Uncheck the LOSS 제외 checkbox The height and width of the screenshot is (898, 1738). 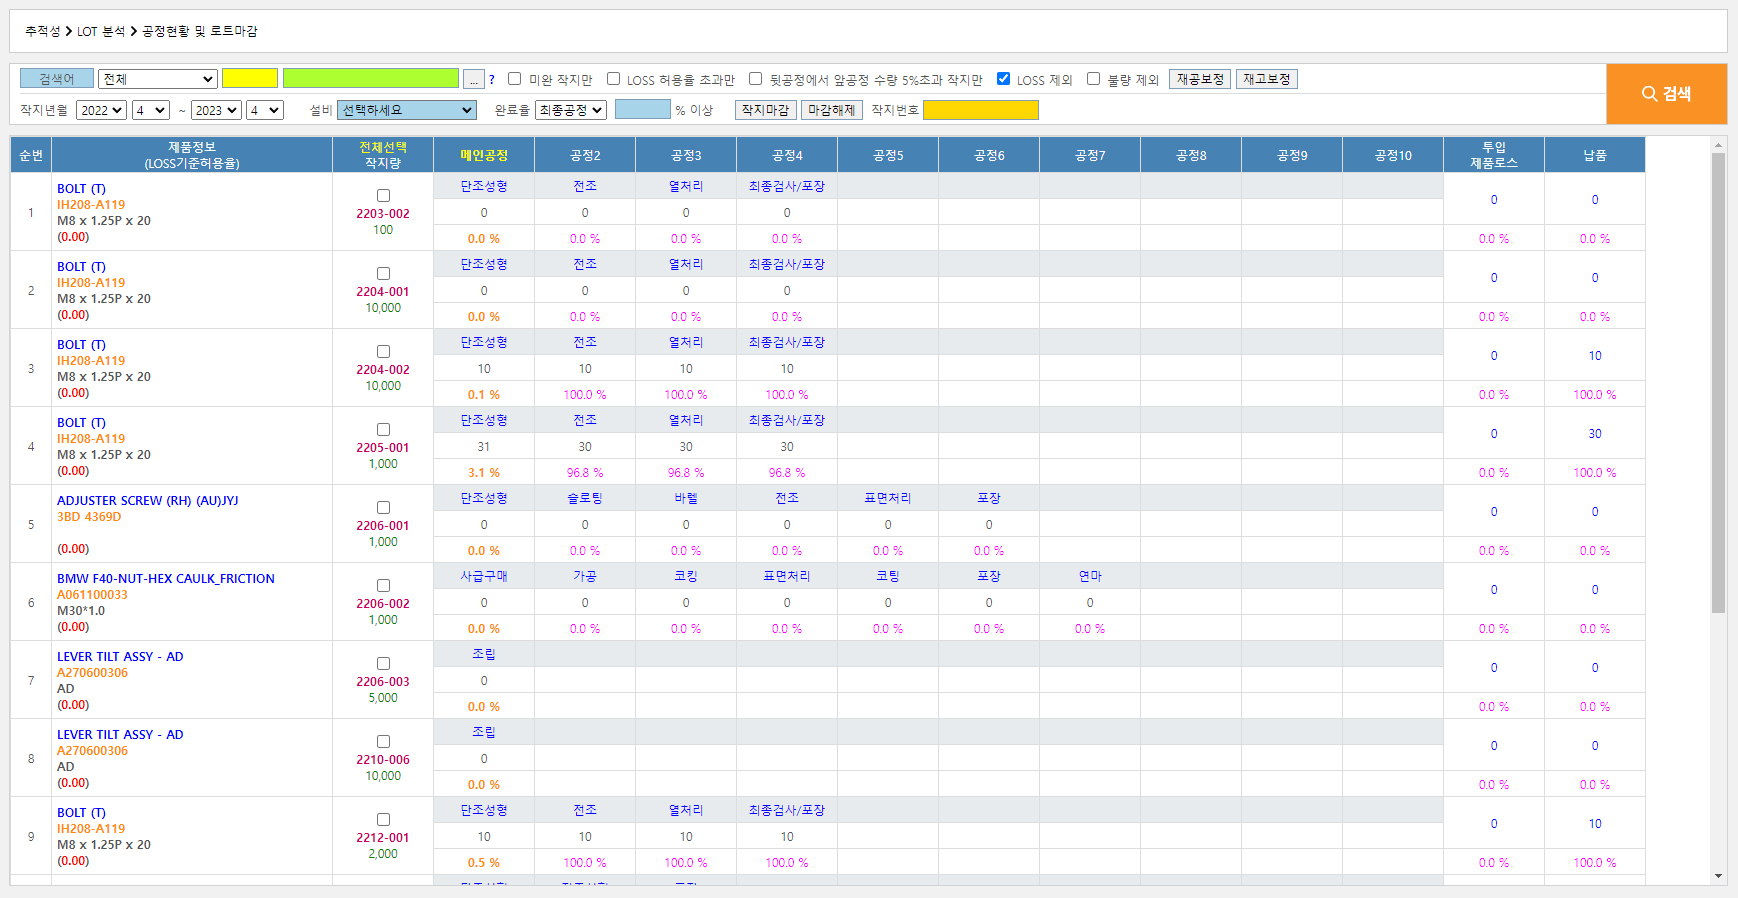pos(1003,79)
